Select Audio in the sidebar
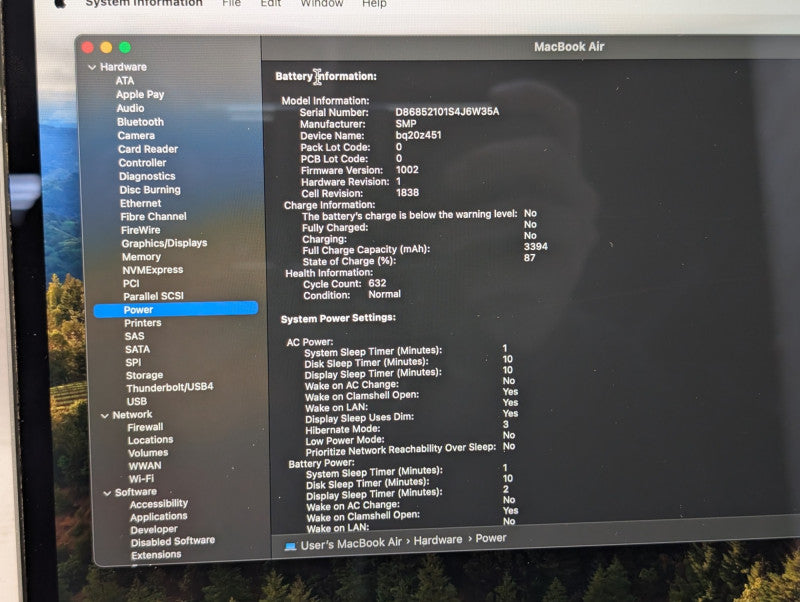This screenshot has height=602, width=800. (x=130, y=108)
